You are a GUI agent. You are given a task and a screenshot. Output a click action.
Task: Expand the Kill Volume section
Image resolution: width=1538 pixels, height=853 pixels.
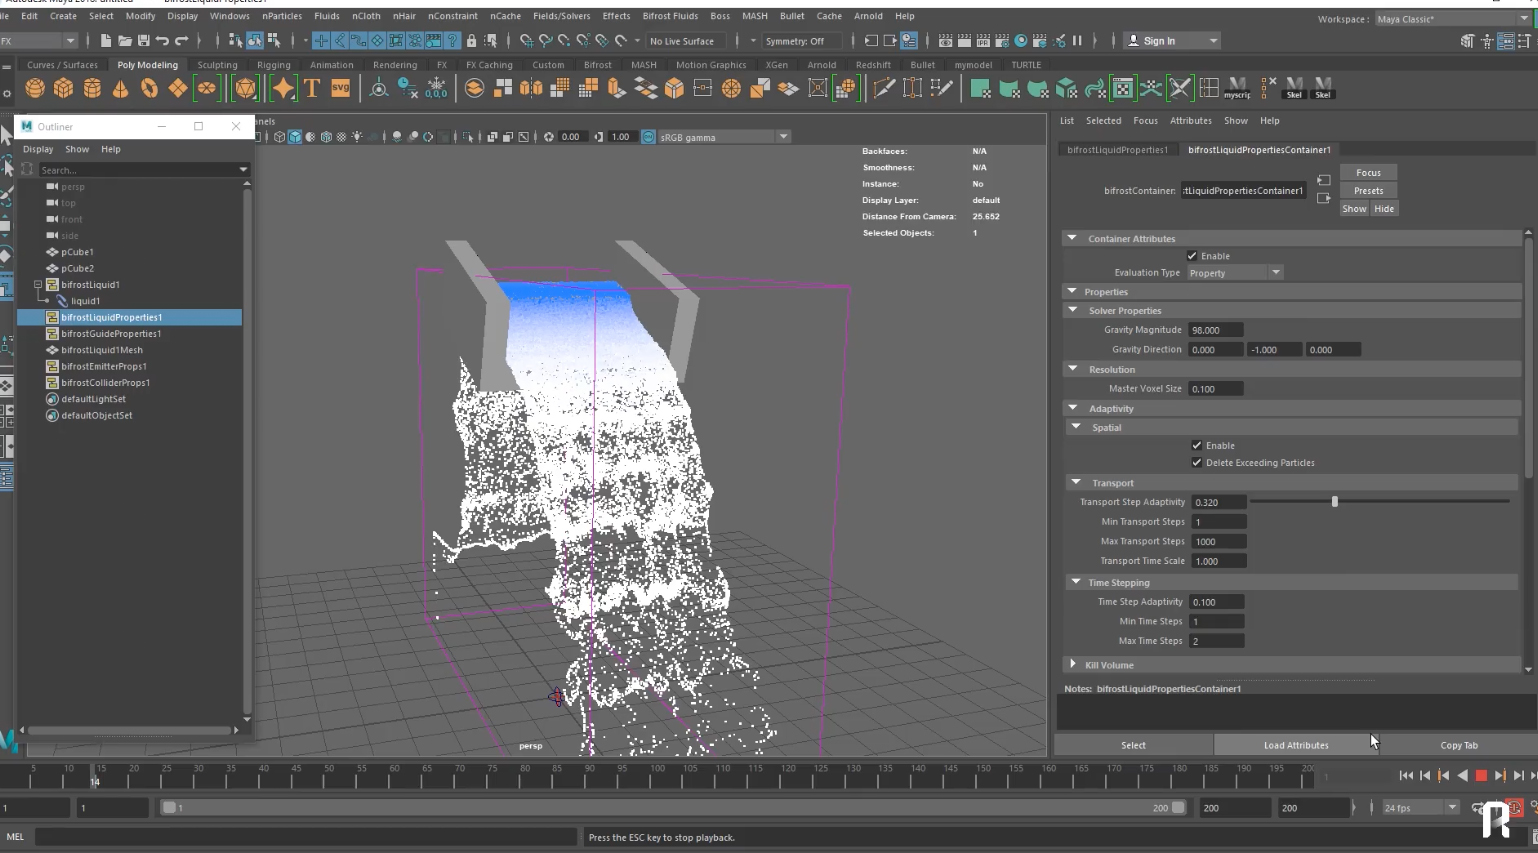[1073, 665]
